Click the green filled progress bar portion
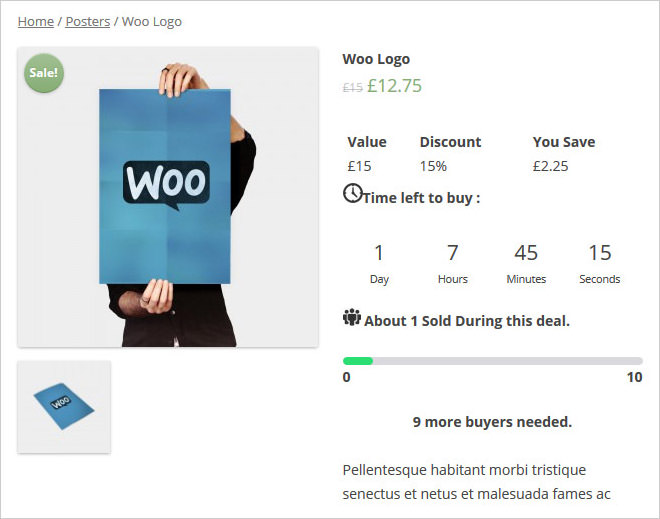Image resolution: width=660 pixels, height=519 pixels. click(358, 361)
